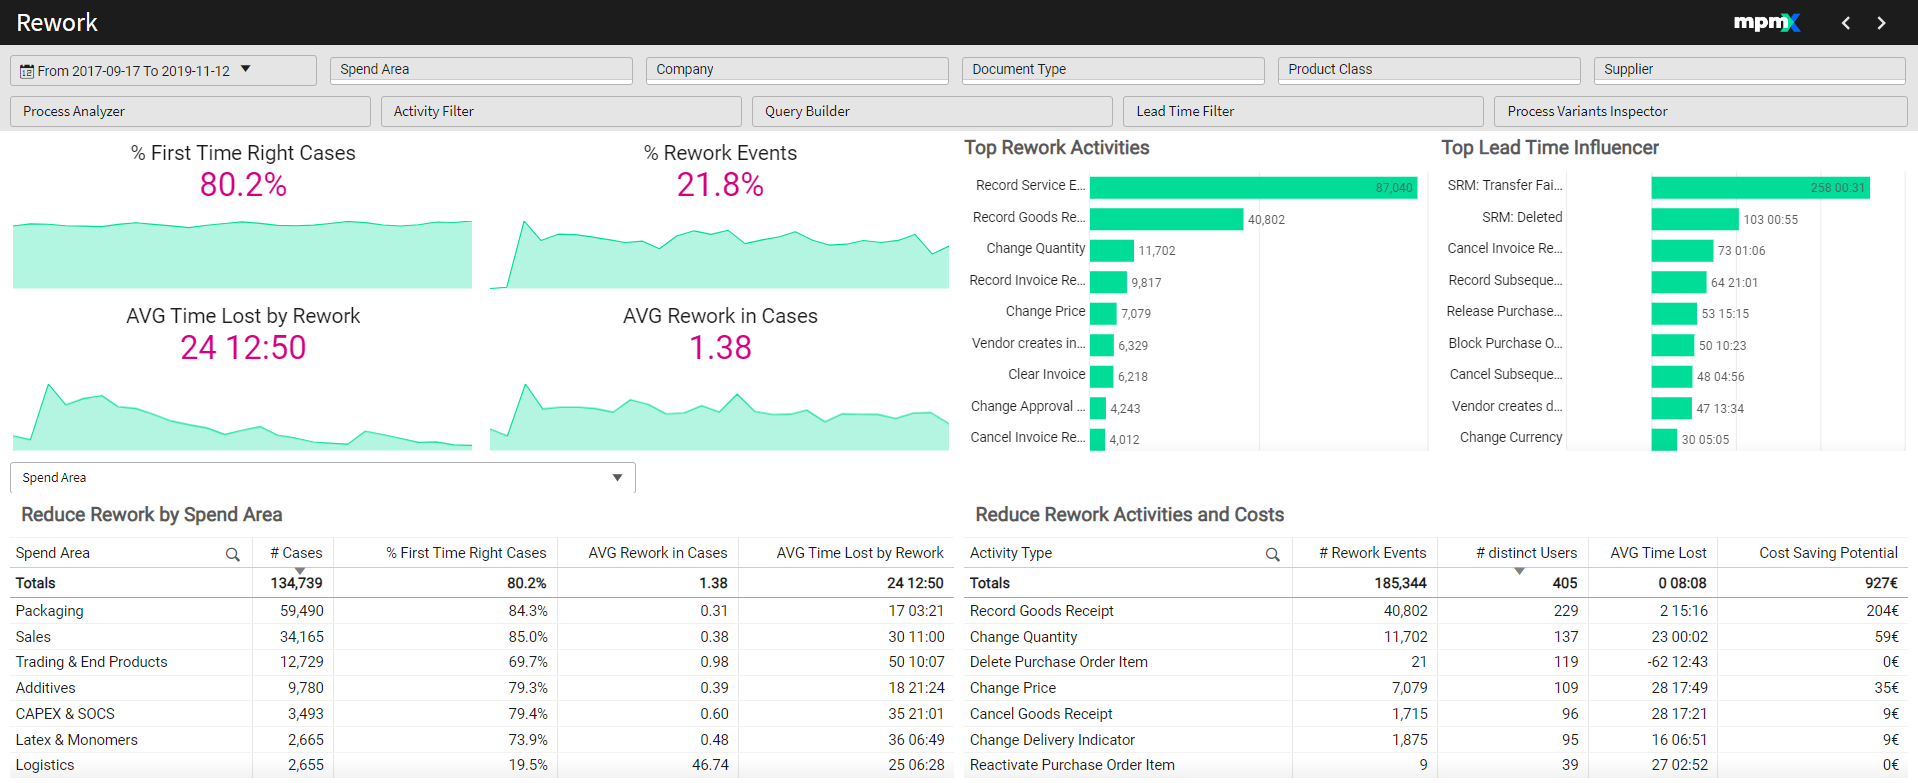Screen dimensions: 1918x783
Task: Open Process Analyzer
Action: click(x=190, y=112)
